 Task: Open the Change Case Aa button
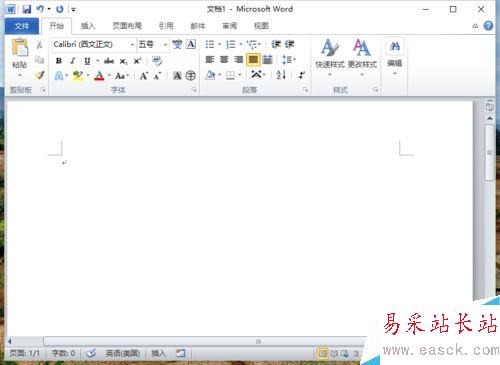[x=120, y=76]
